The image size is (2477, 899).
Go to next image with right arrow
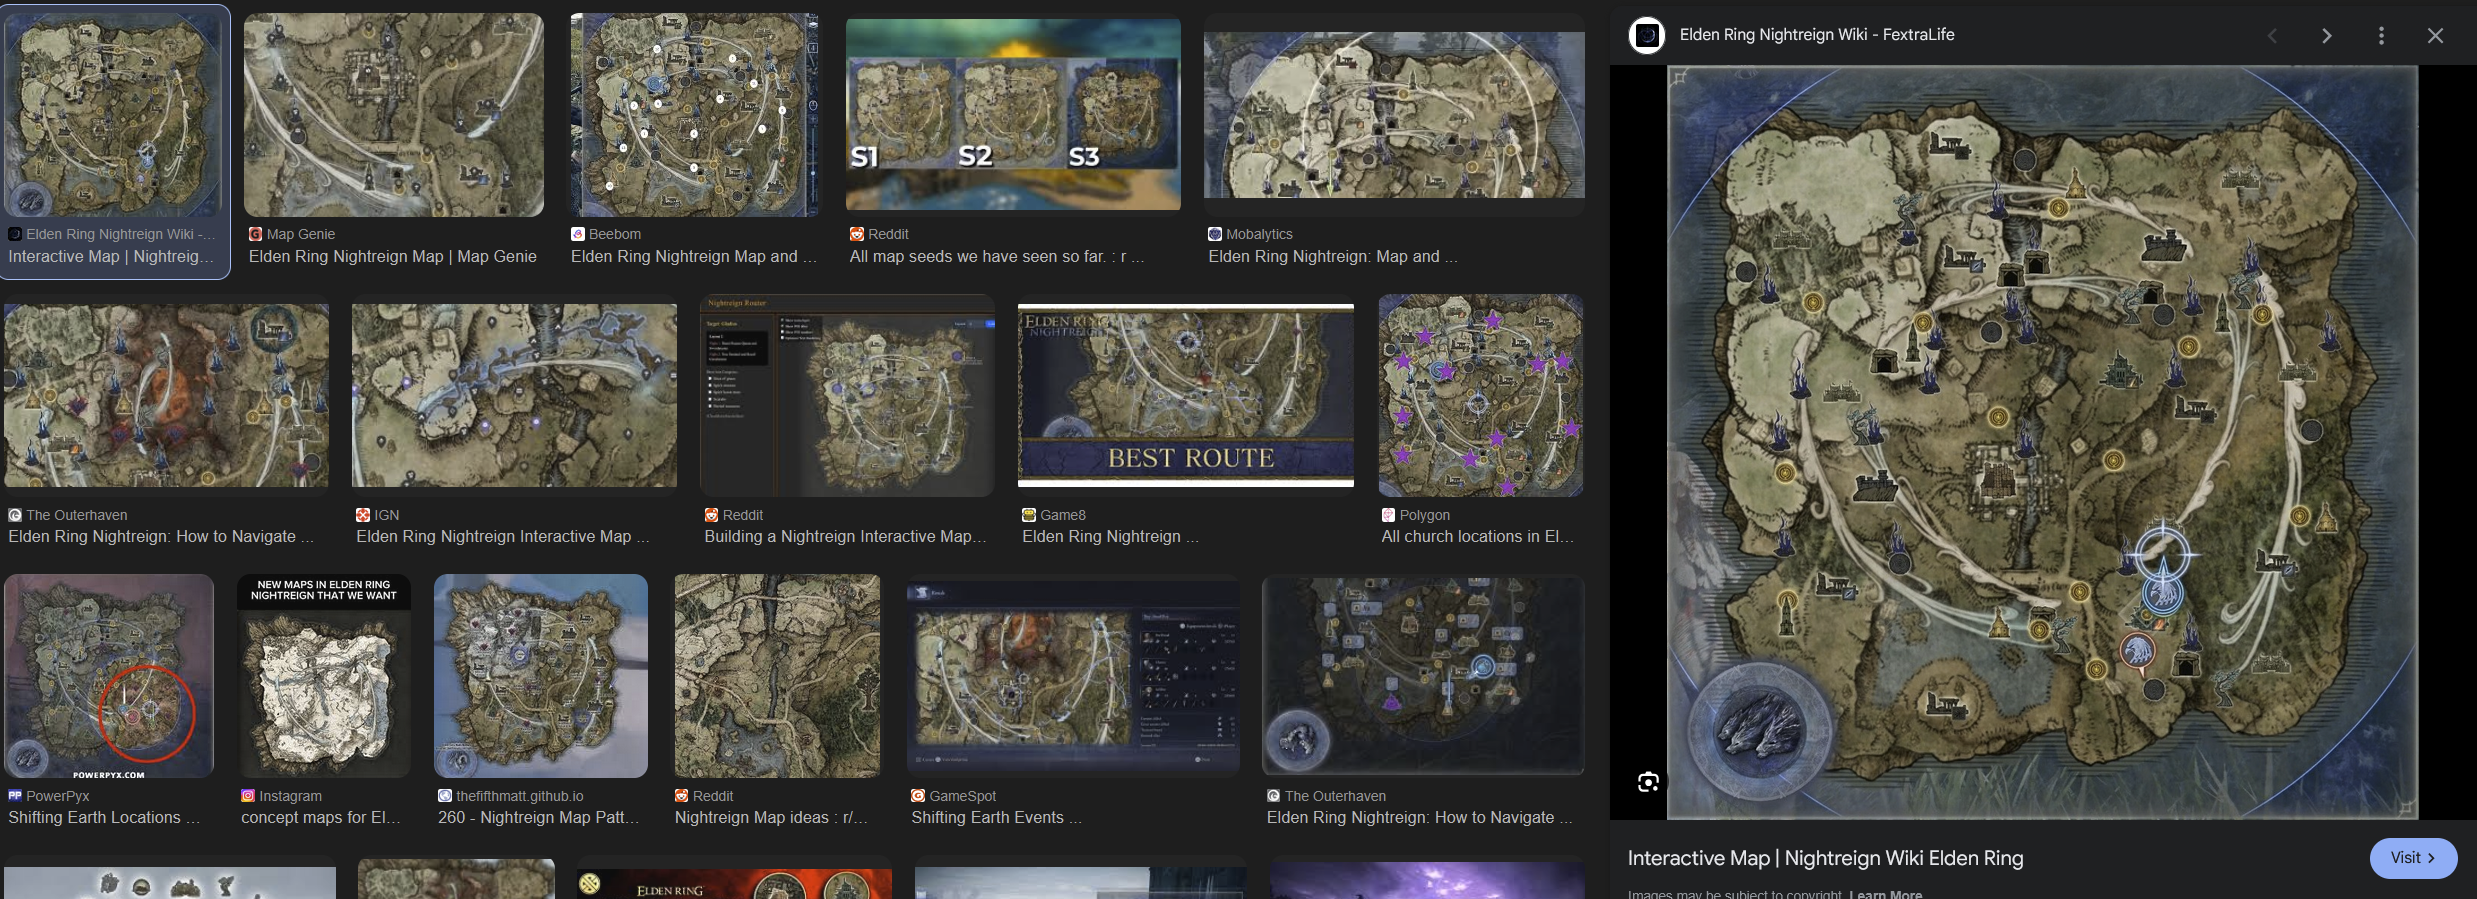point(2327,36)
